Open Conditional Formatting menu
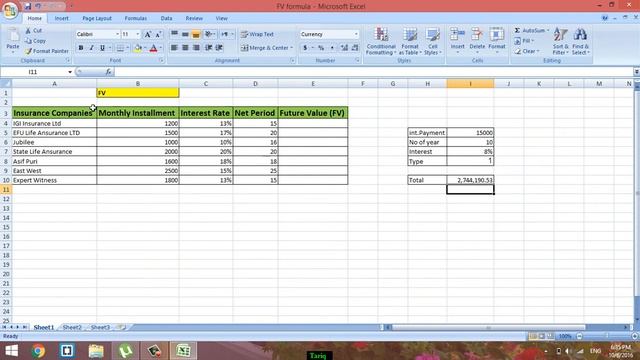Screen dimensions: 640x360 click(x=381, y=41)
